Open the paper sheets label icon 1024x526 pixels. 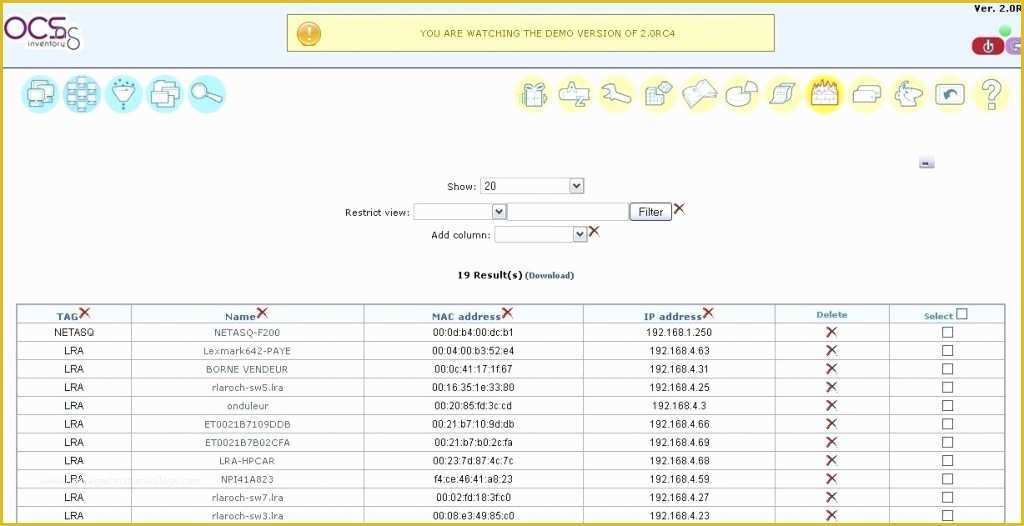tap(782, 95)
